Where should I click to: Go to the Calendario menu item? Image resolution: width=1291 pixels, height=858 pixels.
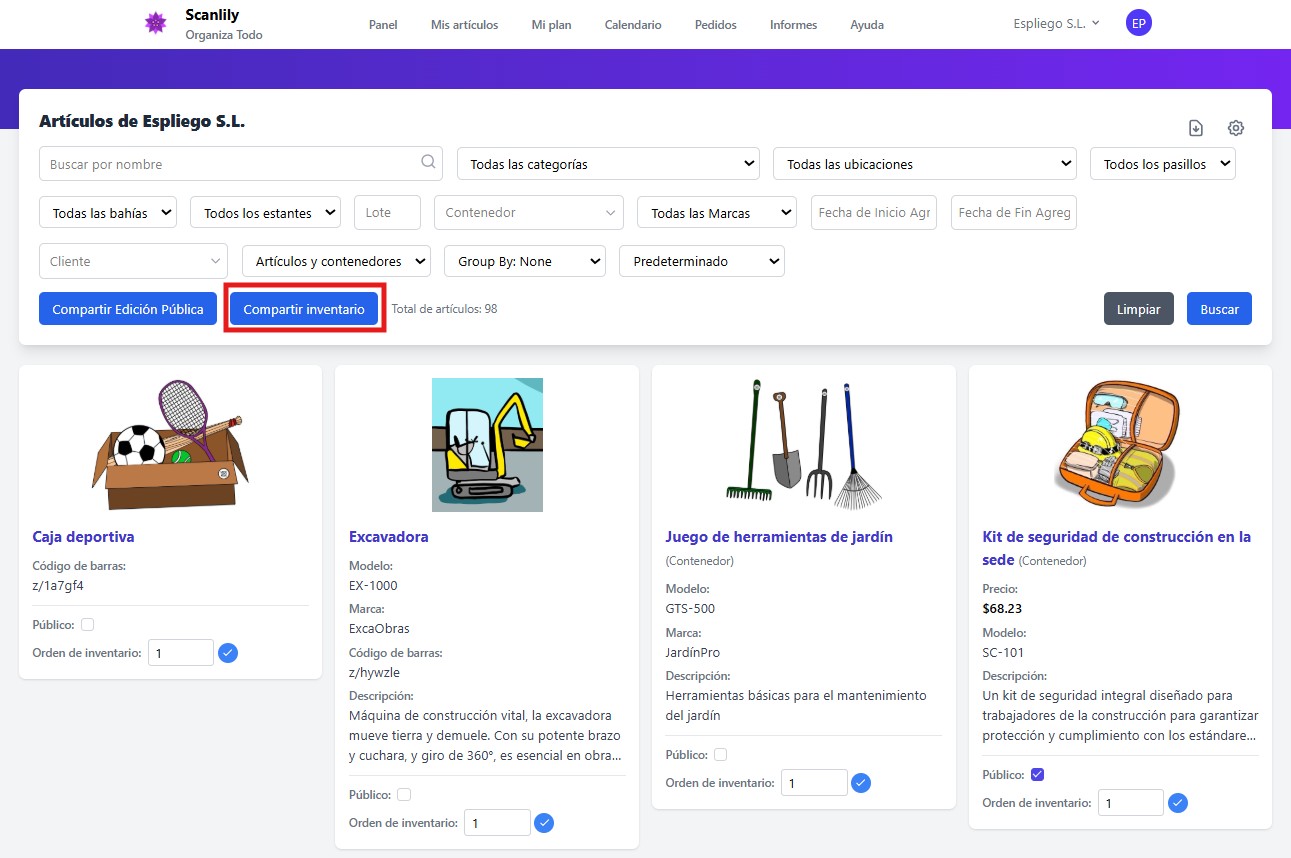point(632,25)
